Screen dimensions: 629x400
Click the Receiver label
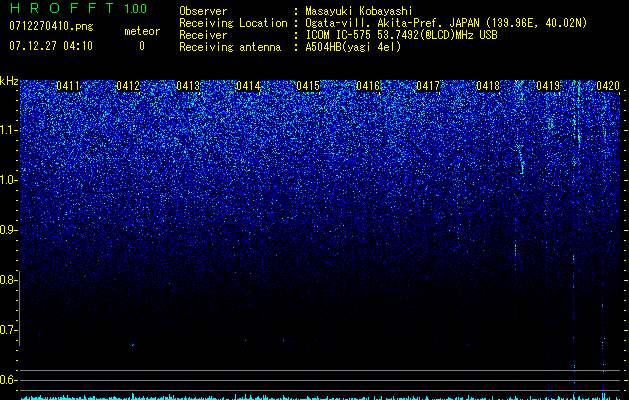tap(203, 35)
